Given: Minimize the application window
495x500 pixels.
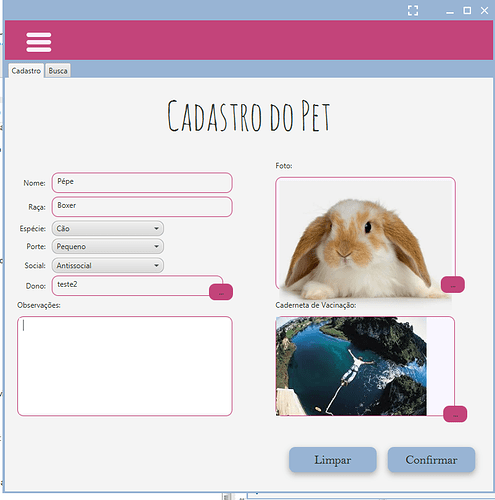Looking at the screenshot, I should click(450, 12).
